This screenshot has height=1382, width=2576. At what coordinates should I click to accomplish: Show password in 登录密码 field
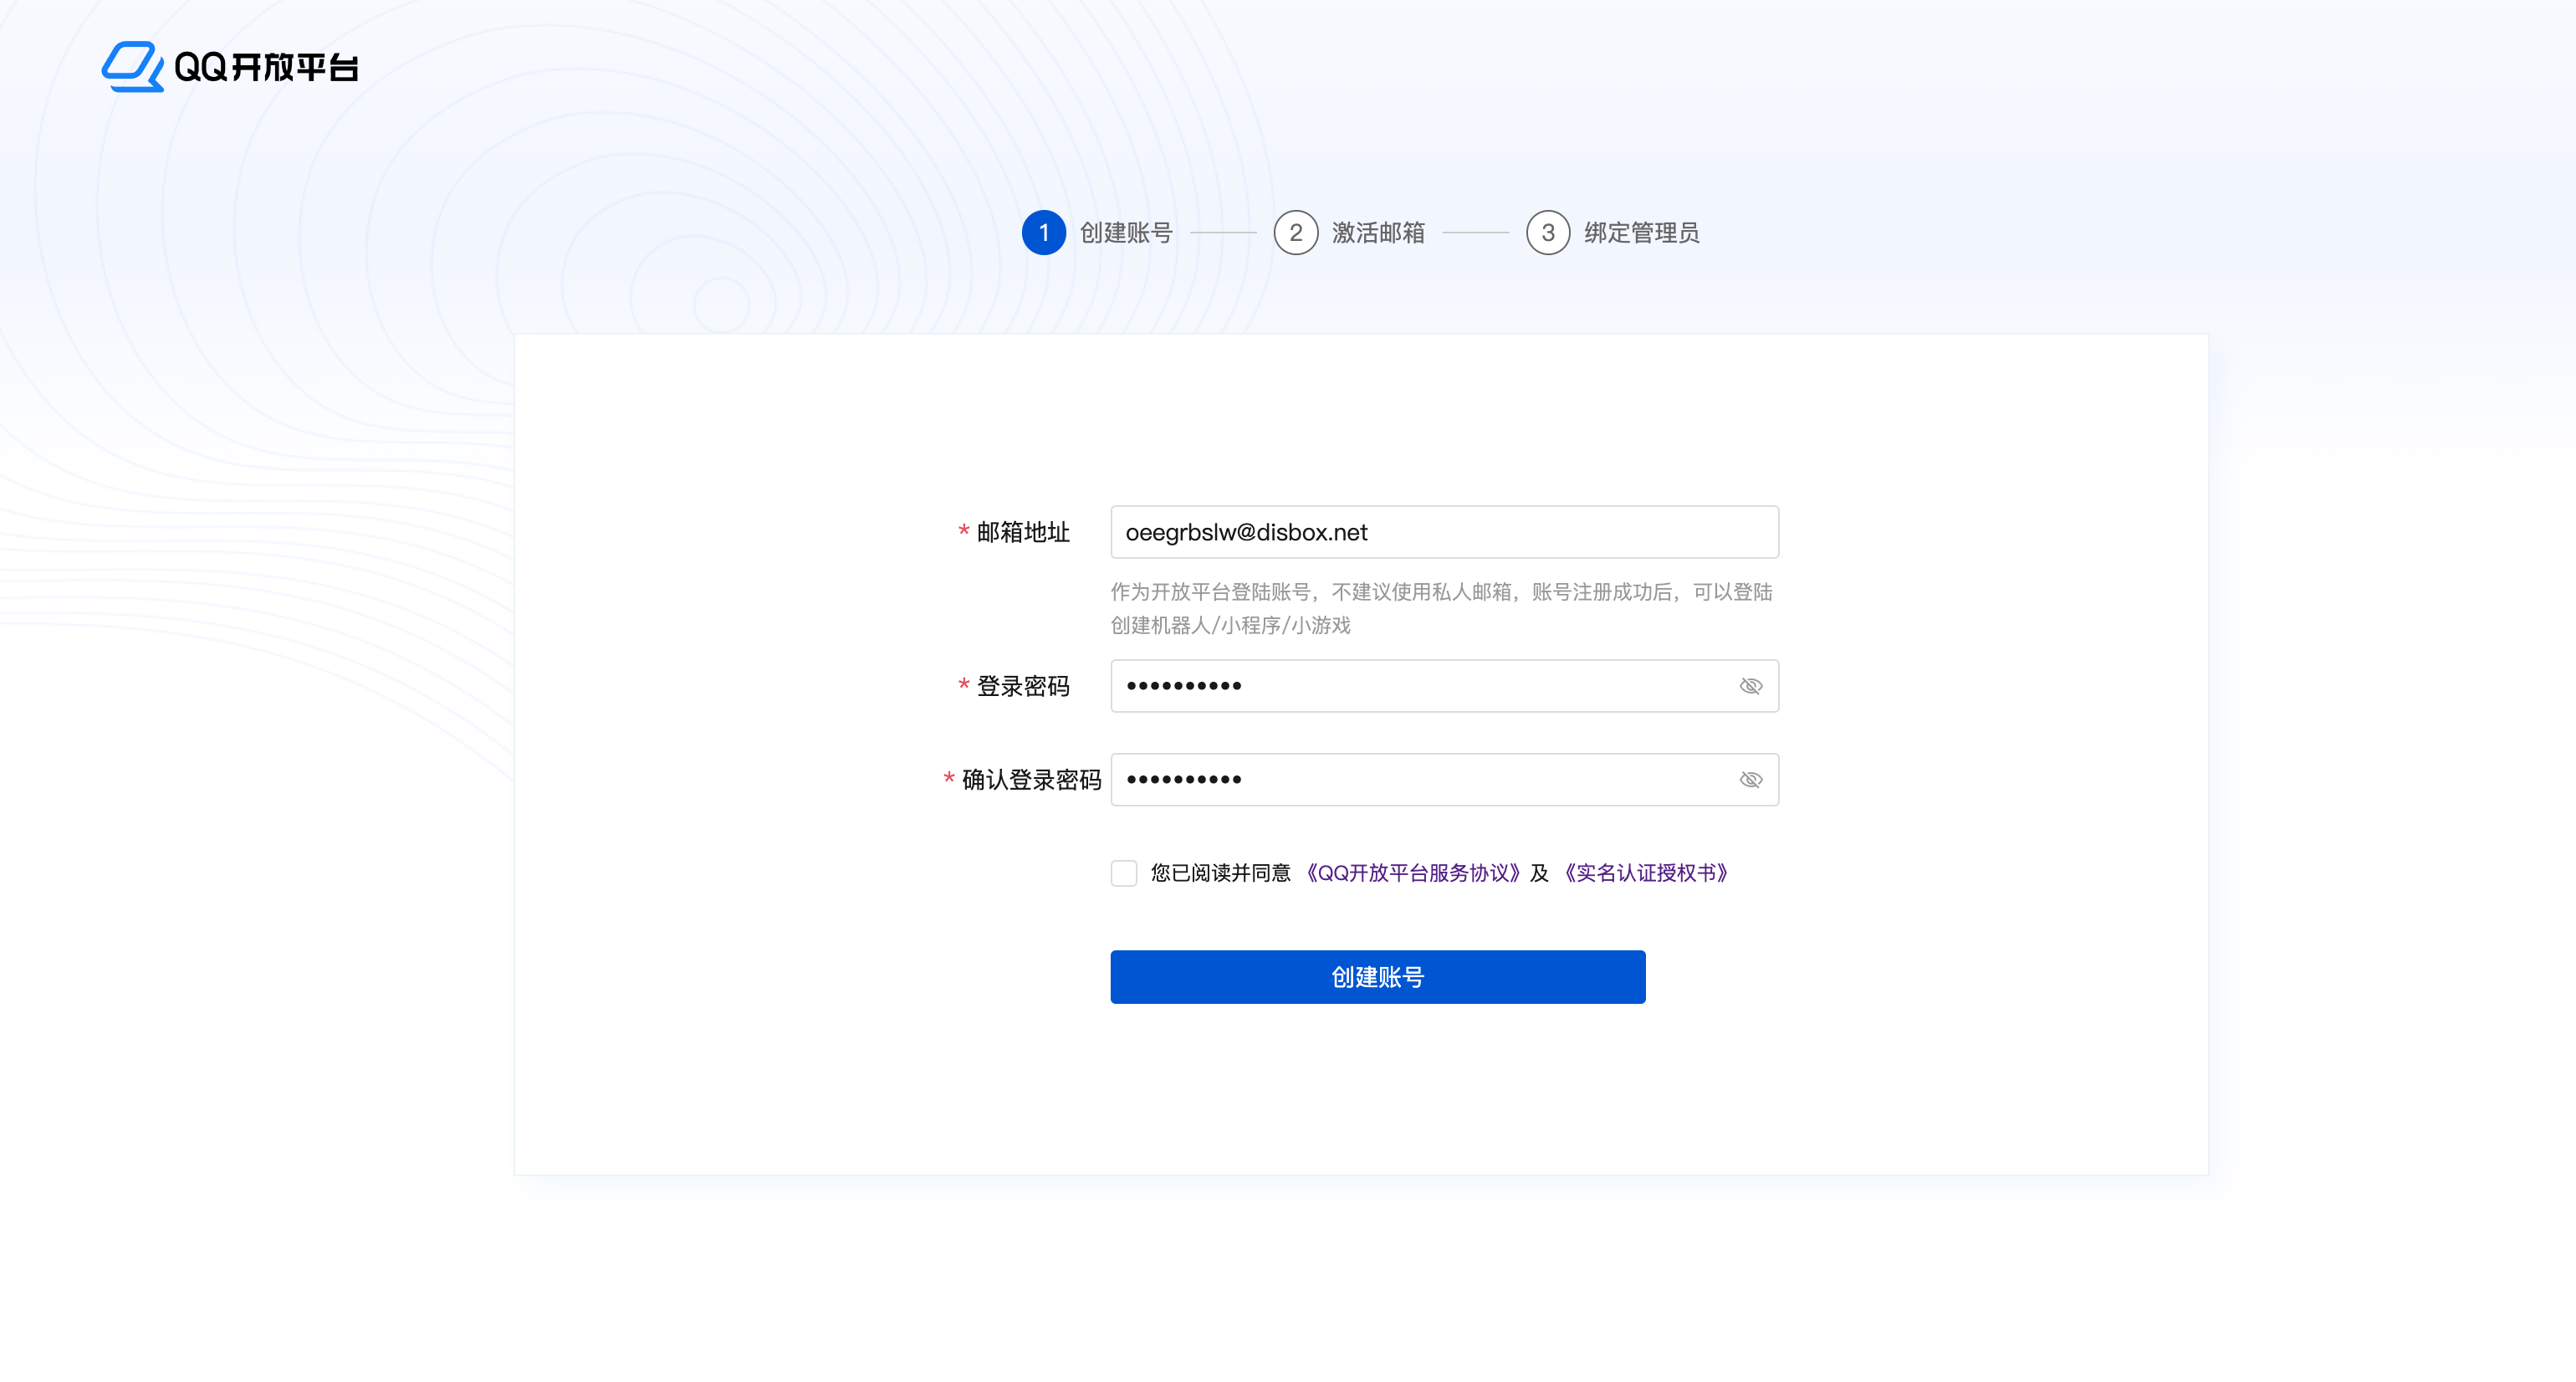point(1750,686)
